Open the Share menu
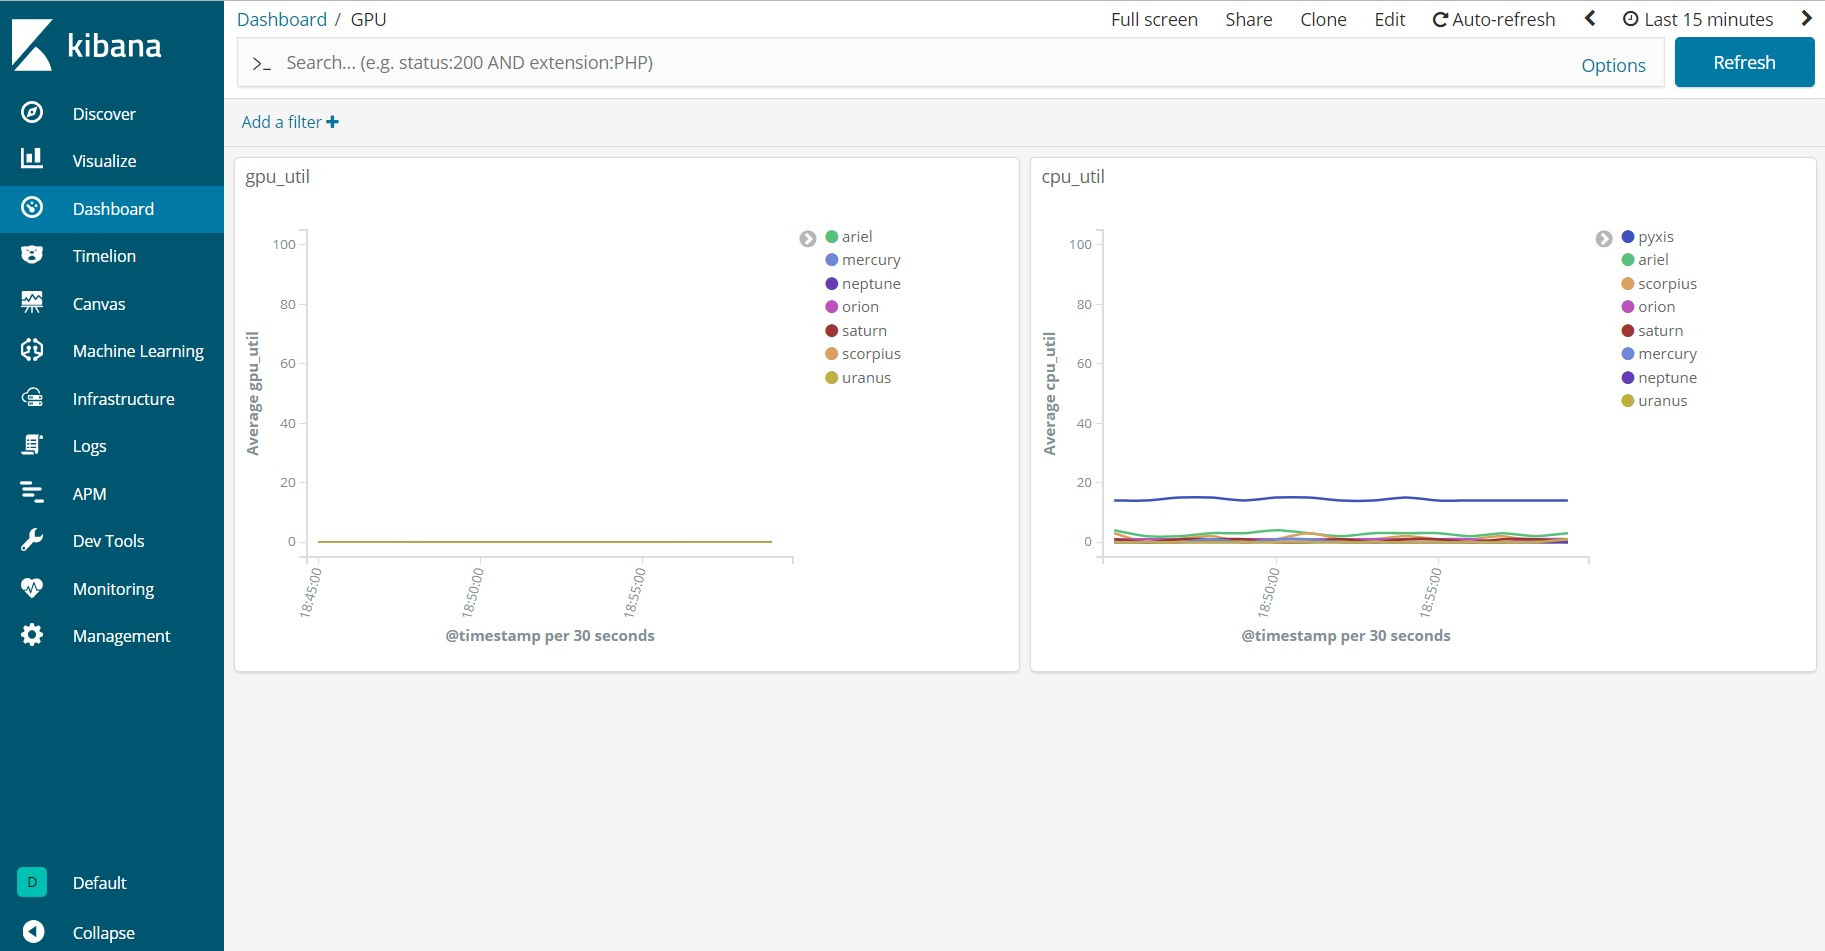 [1248, 19]
